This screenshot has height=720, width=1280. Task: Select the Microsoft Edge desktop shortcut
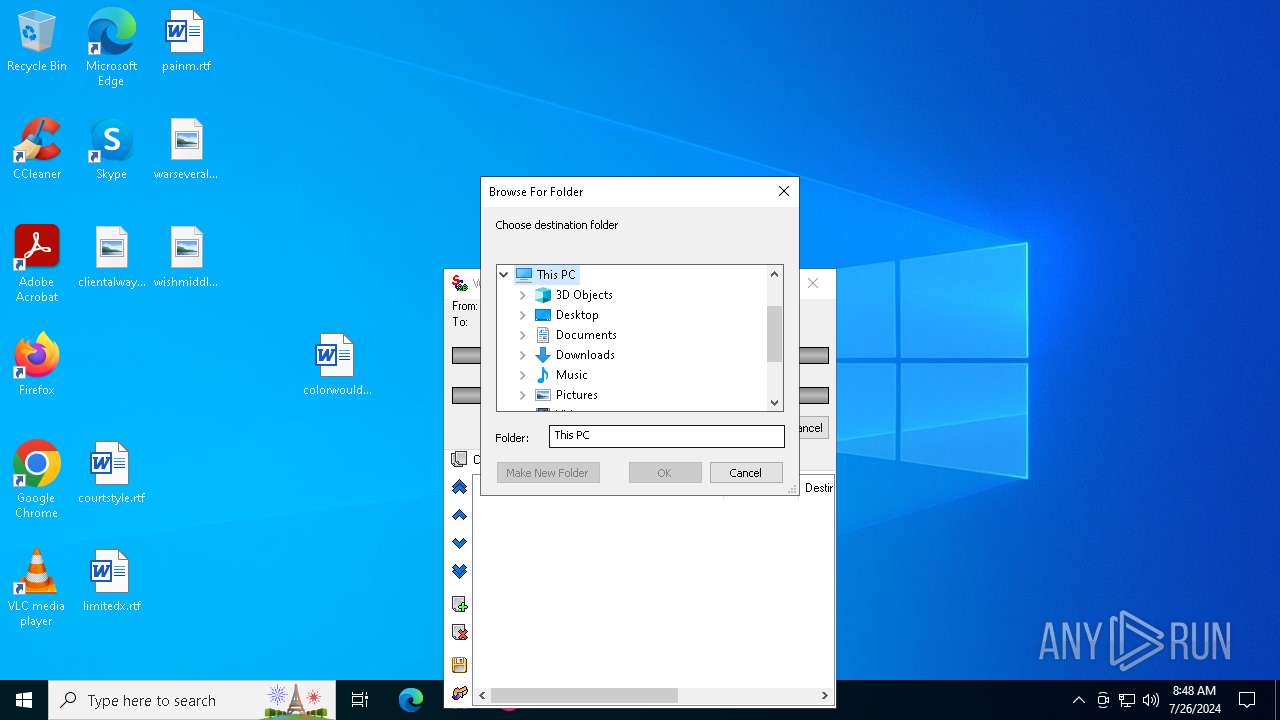point(111,48)
